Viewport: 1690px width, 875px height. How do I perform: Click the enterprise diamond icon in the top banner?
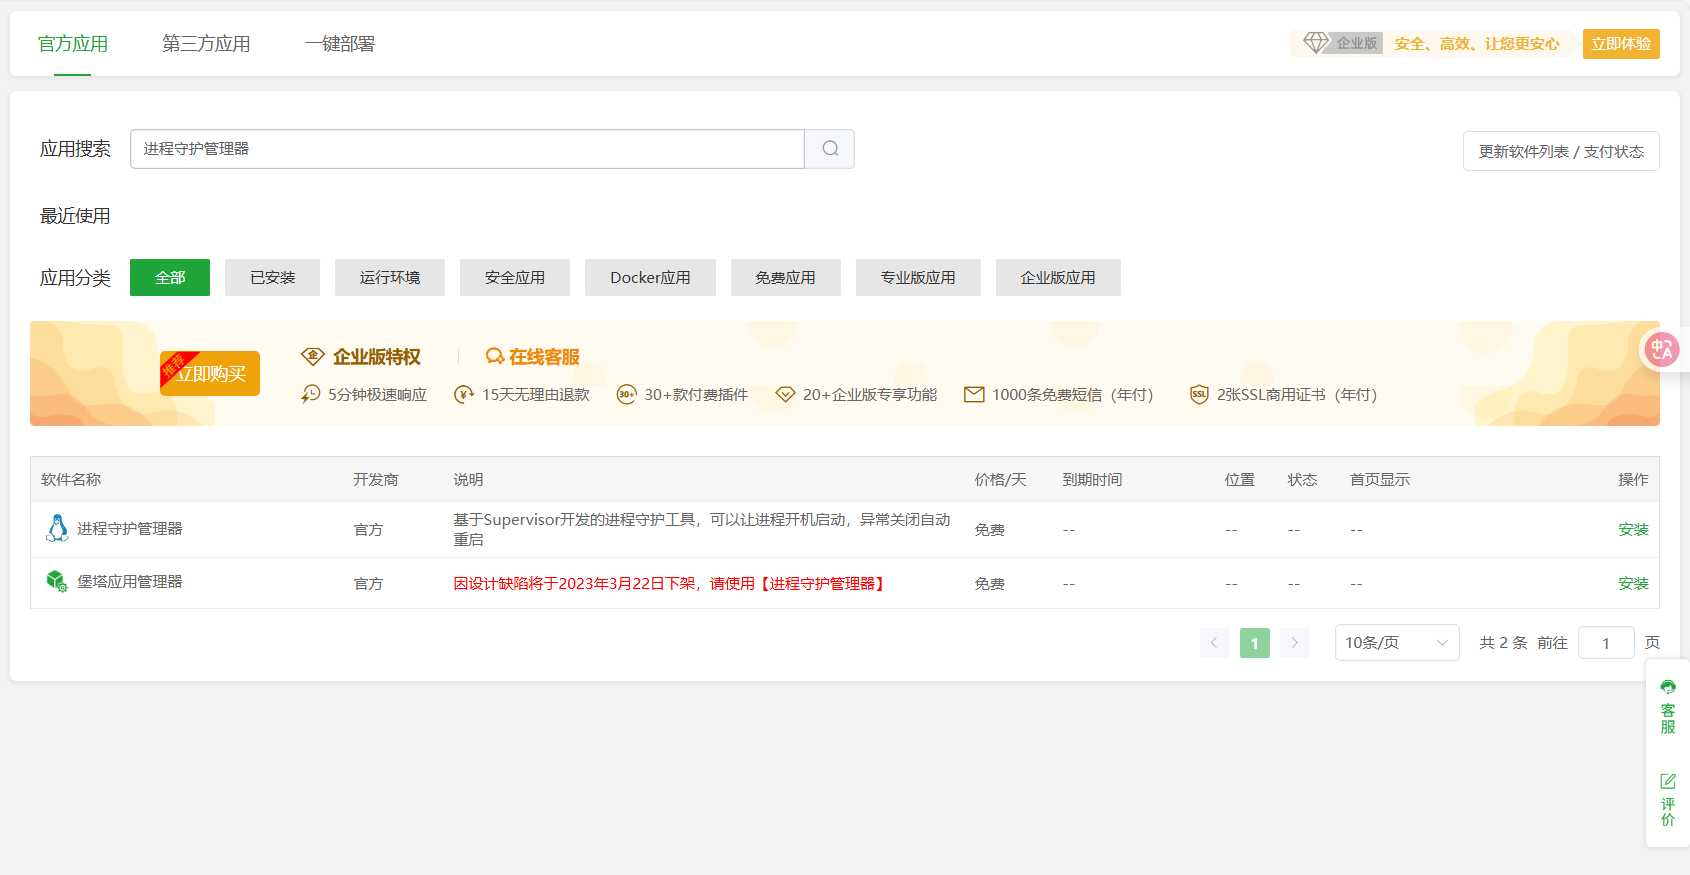1316,43
